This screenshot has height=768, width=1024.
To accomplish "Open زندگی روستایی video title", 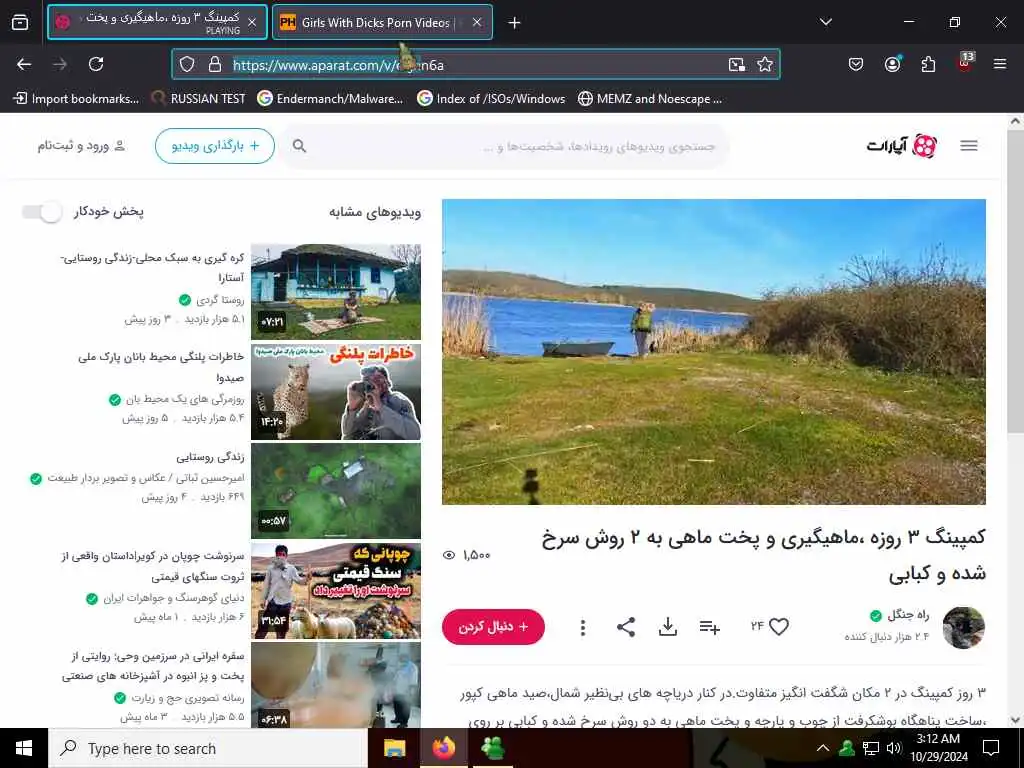I will point(210,456).
